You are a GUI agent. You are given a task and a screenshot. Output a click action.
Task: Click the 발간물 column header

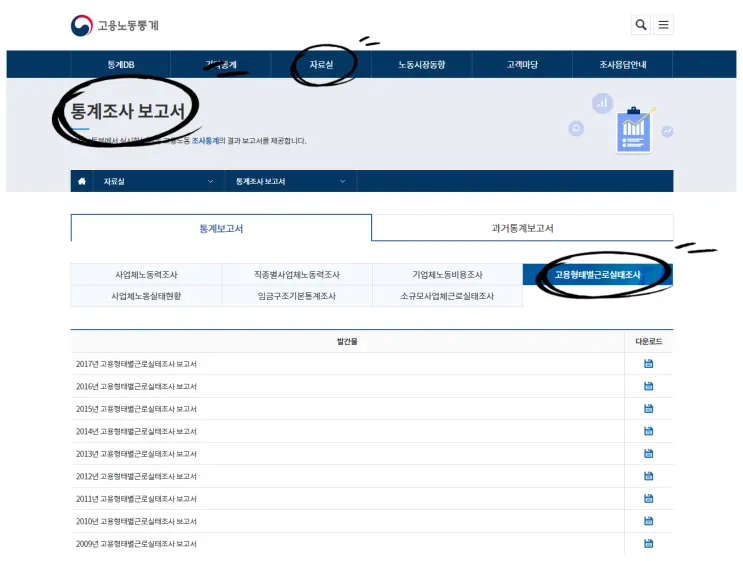click(347, 341)
